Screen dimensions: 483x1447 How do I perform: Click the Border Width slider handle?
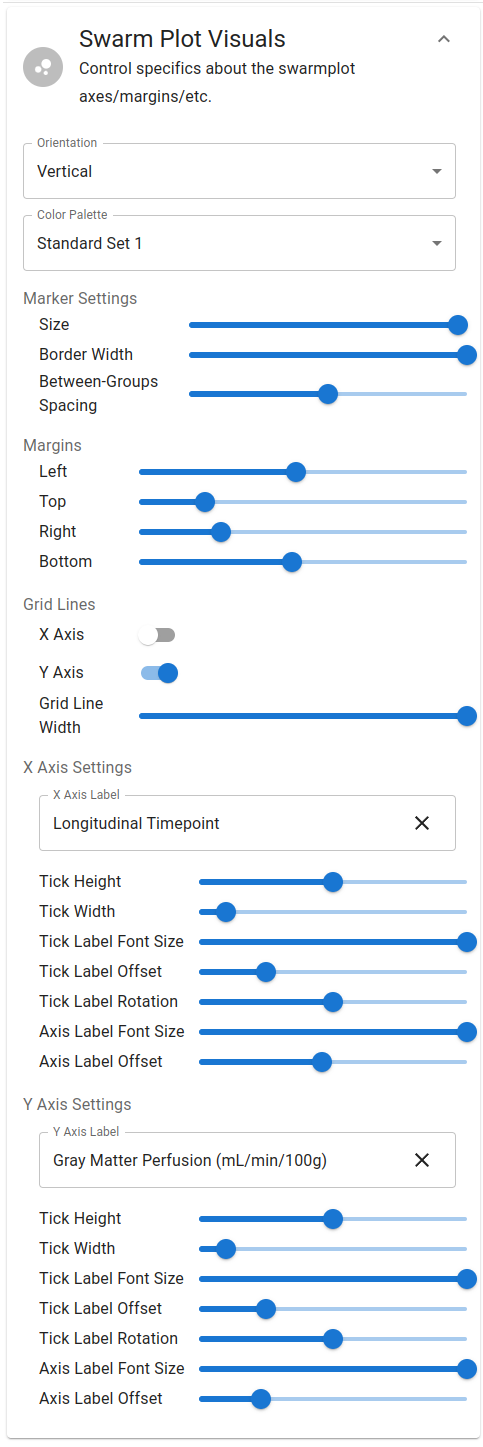(466, 354)
